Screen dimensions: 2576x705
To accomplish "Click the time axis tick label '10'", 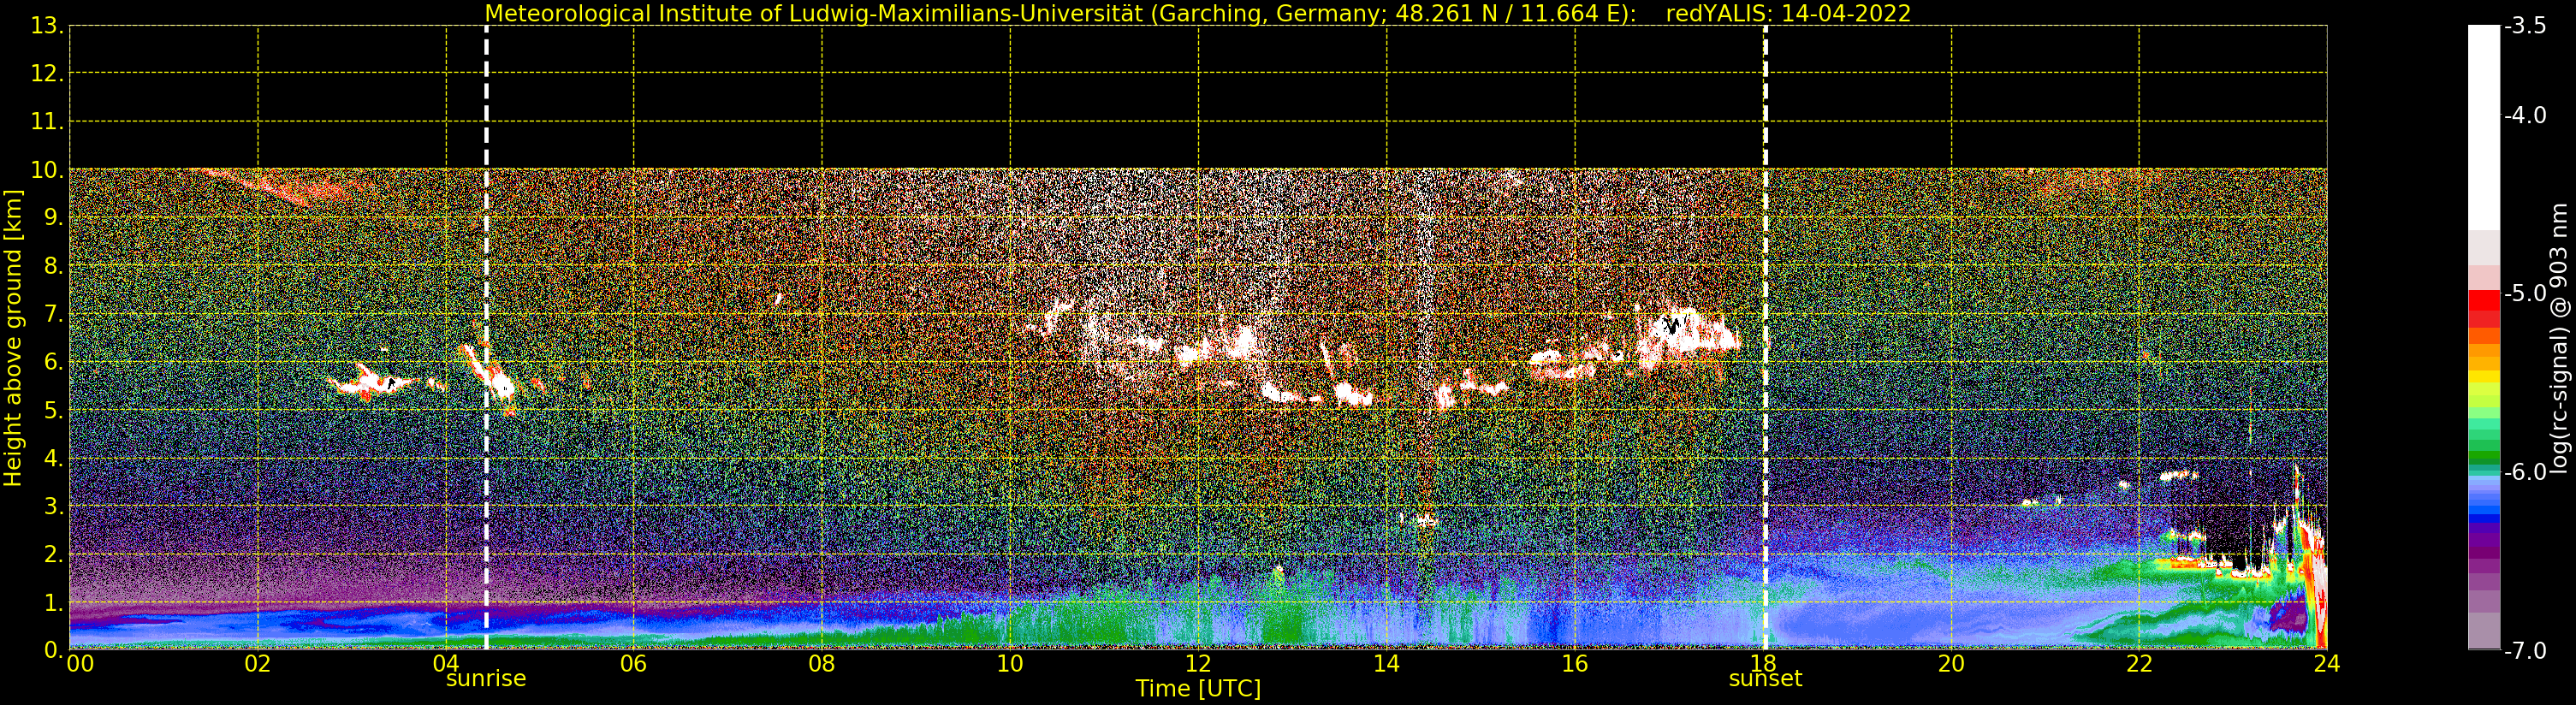I will [x=1010, y=663].
